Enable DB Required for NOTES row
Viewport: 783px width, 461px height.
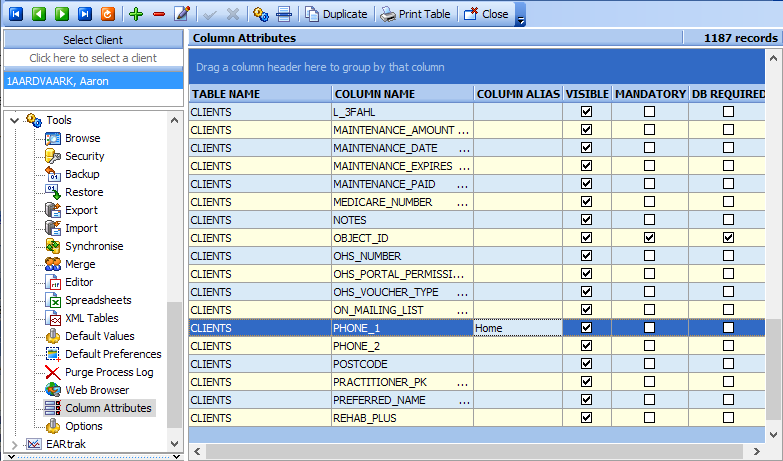728,219
